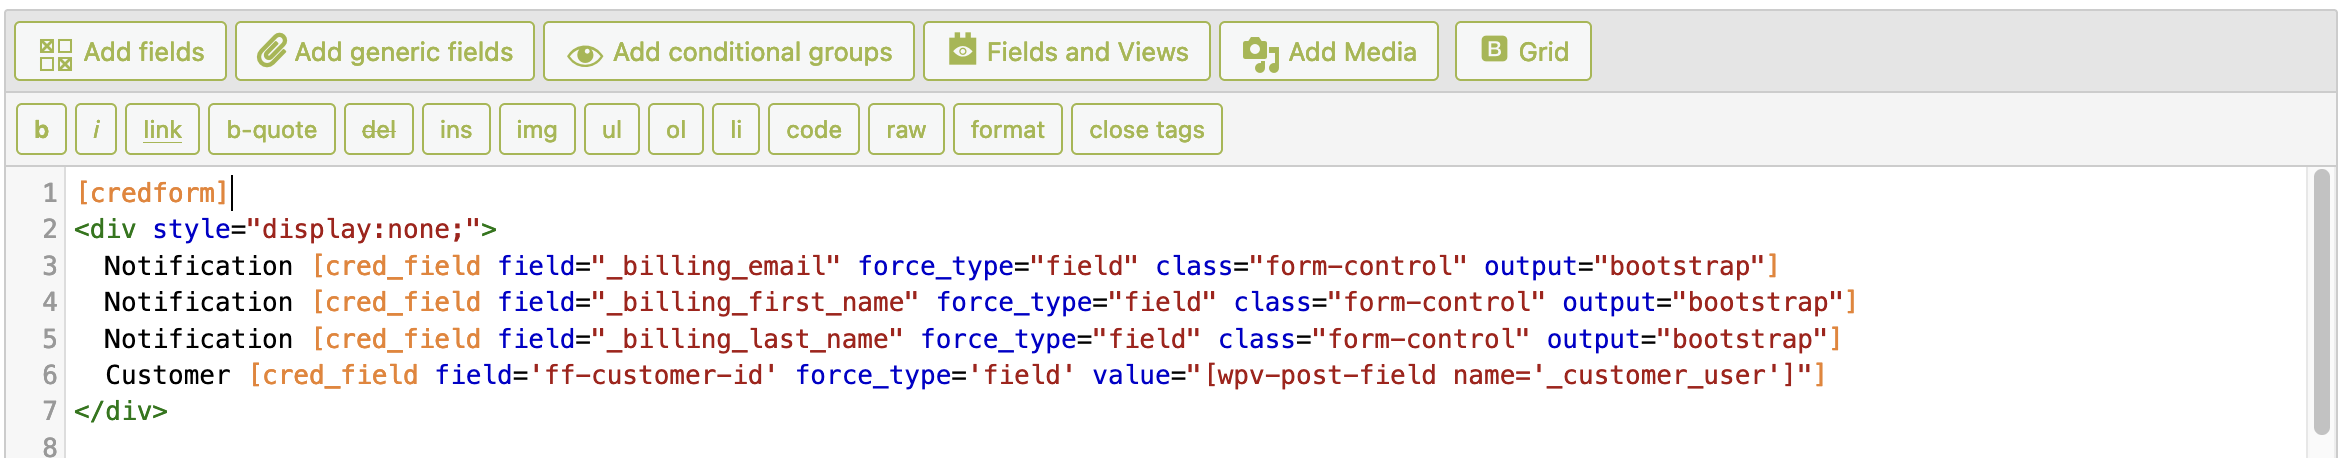
Task: Apply bold with the b button
Action: (41, 130)
